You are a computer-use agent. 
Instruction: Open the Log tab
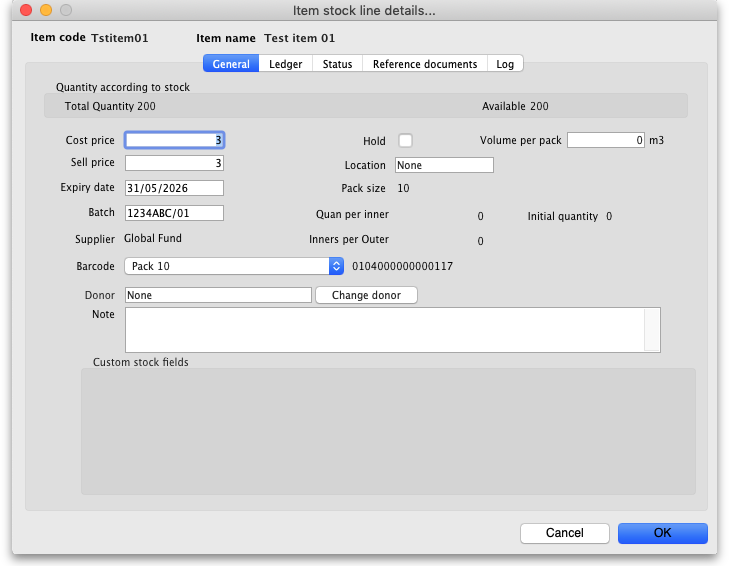[505, 64]
